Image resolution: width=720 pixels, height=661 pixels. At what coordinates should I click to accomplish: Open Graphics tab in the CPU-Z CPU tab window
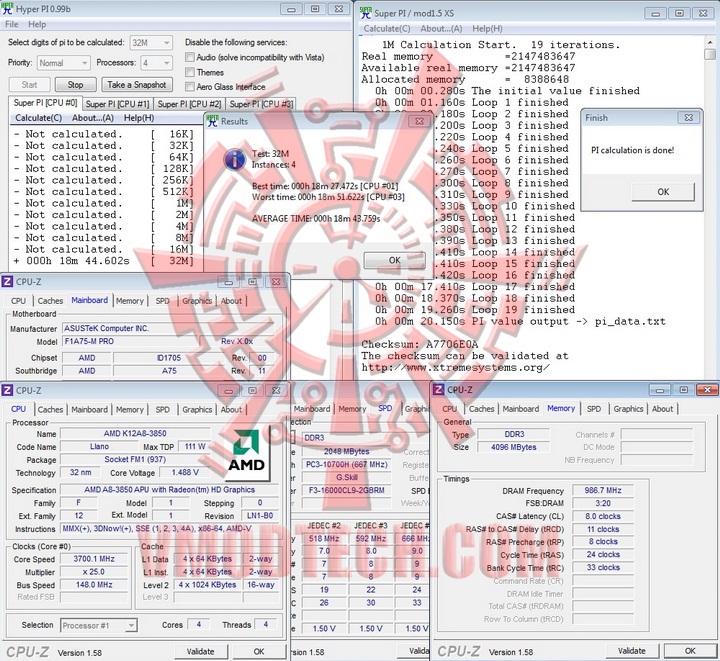(x=197, y=409)
